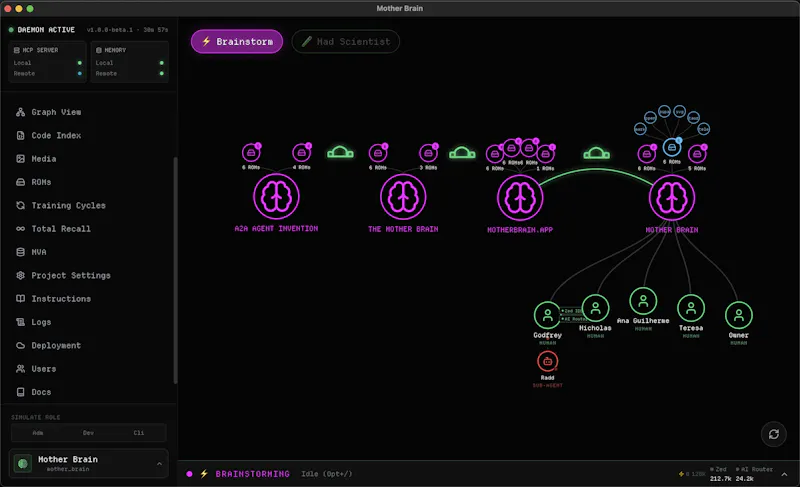This screenshot has height=487, width=800.
Task: Click the BRAINSTORMING status label
Action: [x=253, y=474]
